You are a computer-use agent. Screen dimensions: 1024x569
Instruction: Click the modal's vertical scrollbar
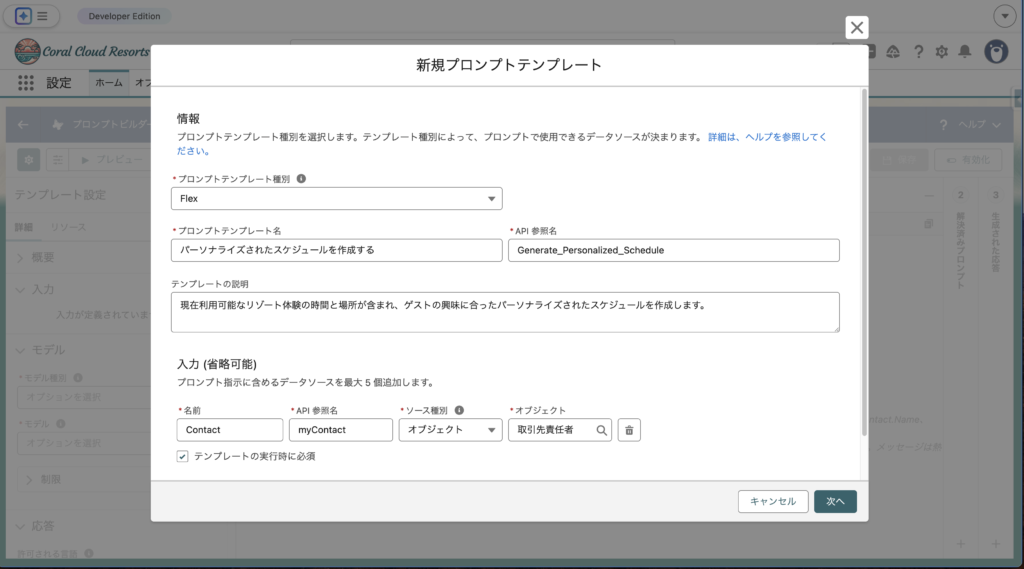tap(863, 260)
